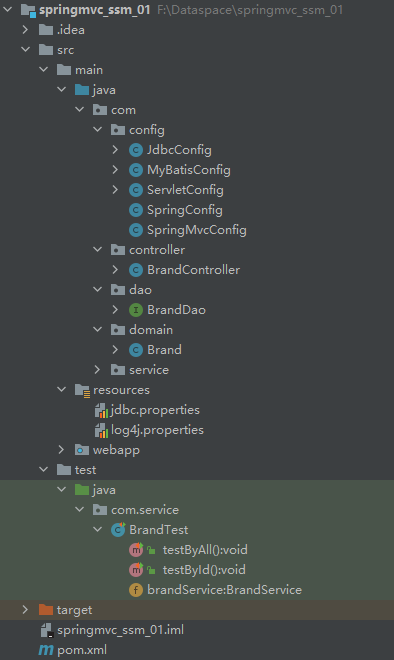Viewport: 394px width, 660px height.
Task: Click the Maven pom.xml icon
Action: click(46, 650)
